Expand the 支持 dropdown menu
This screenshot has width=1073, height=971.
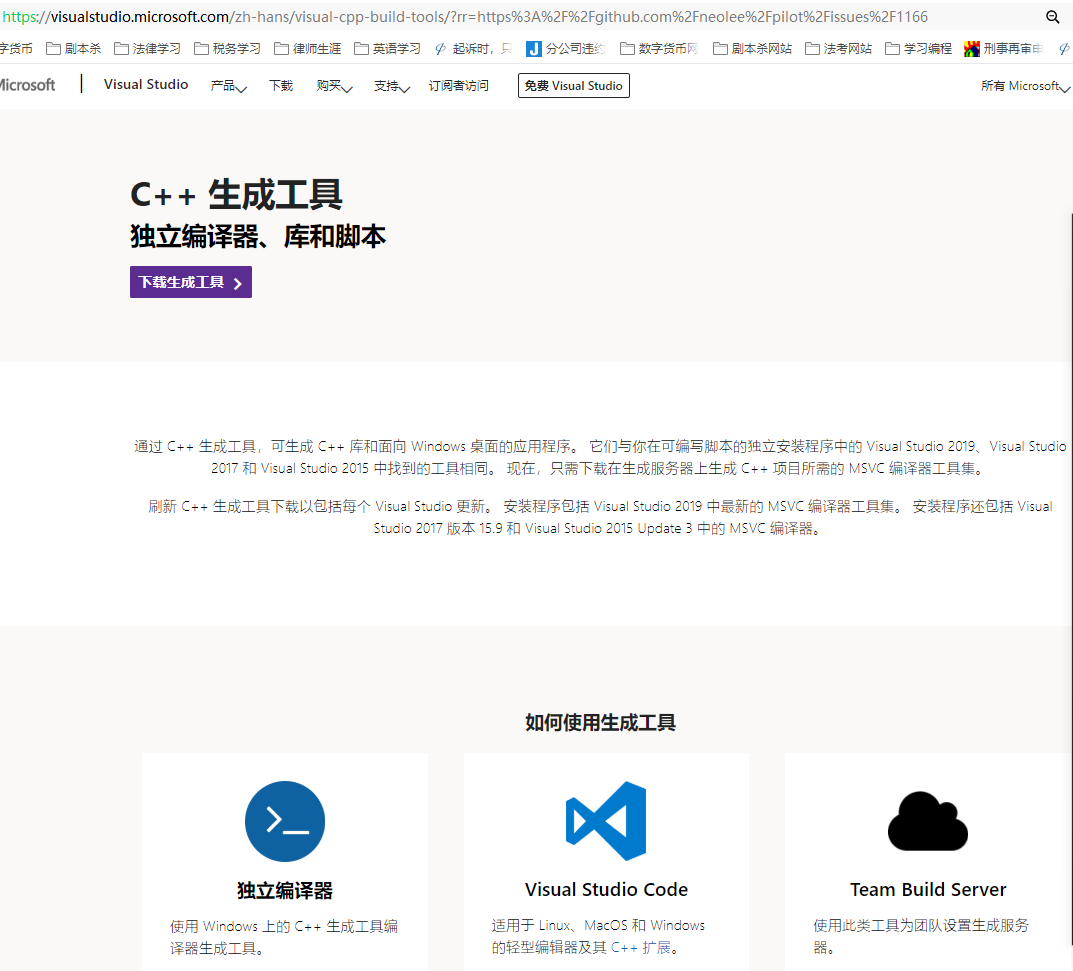coord(392,86)
